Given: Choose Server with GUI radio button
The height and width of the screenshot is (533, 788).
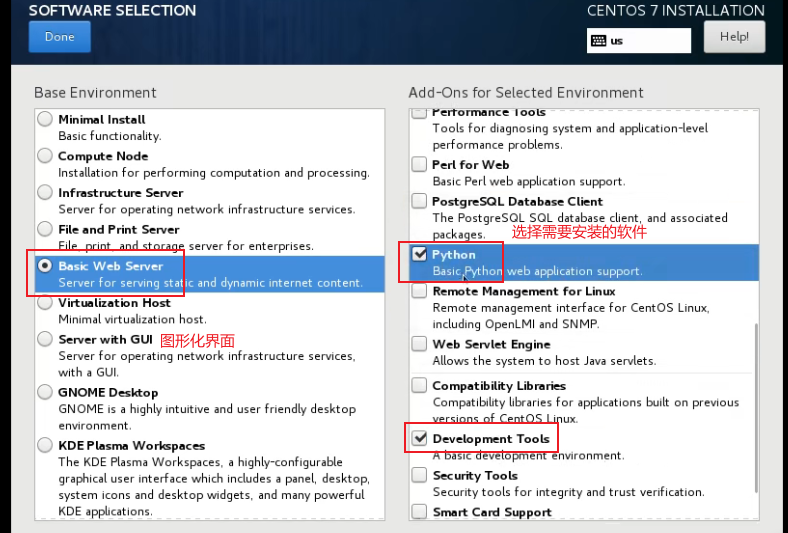Looking at the screenshot, I should point(45,339).
